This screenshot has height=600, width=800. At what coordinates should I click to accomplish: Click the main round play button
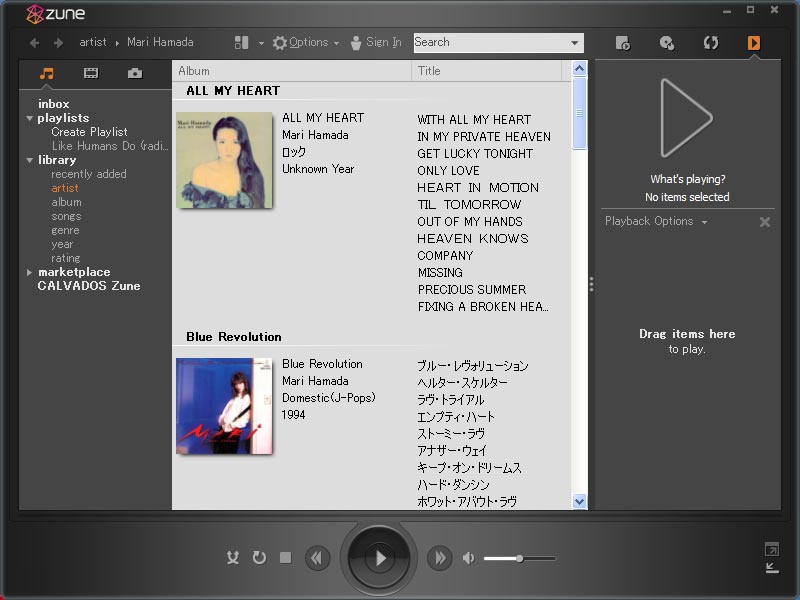click(379, 558)
